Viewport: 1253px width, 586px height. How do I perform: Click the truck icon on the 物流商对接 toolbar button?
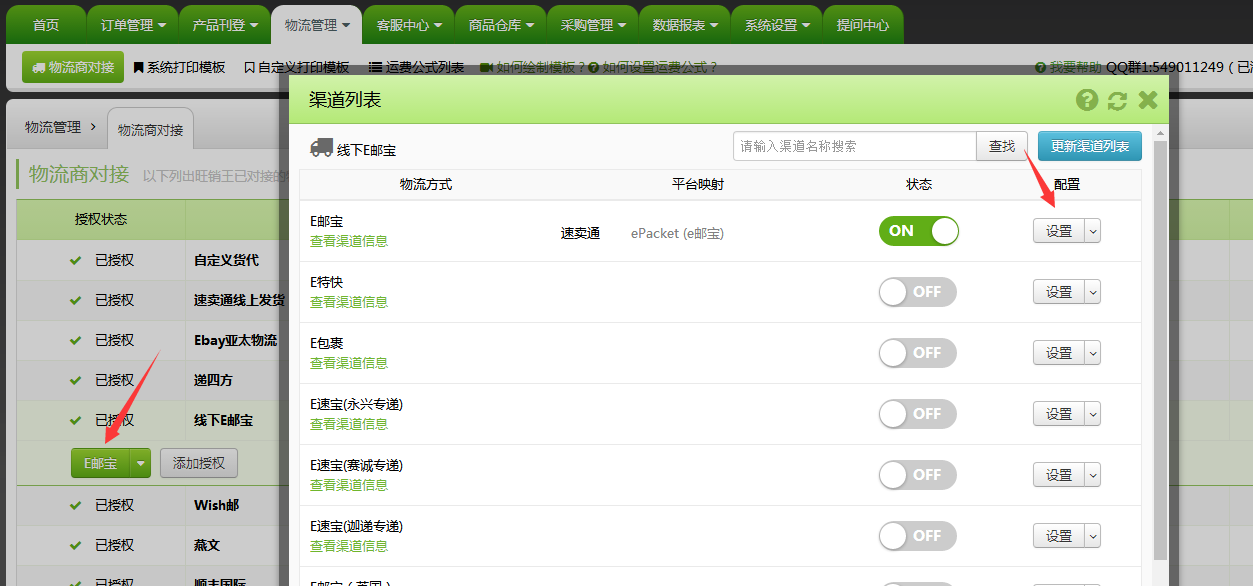(x=39, y=68)
